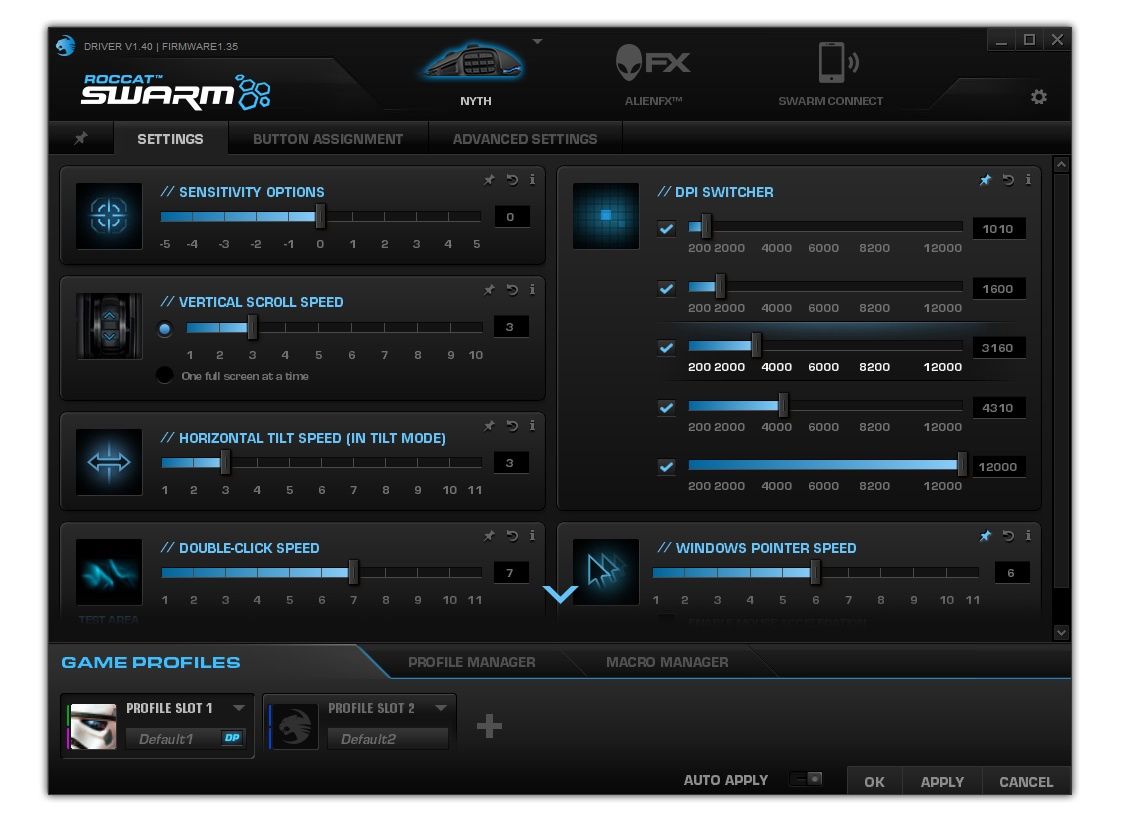Toggle the 1600 DPI level checkbox
Screen dimensions: 1123x828
(x=666, y=289)
